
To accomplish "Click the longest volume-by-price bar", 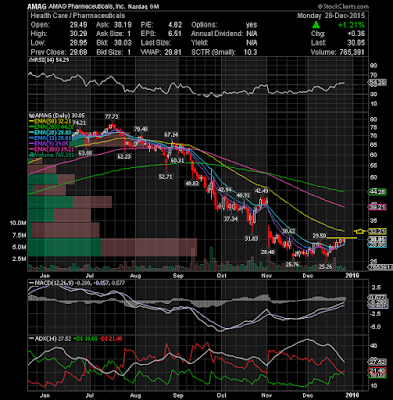I will (112, 248).
